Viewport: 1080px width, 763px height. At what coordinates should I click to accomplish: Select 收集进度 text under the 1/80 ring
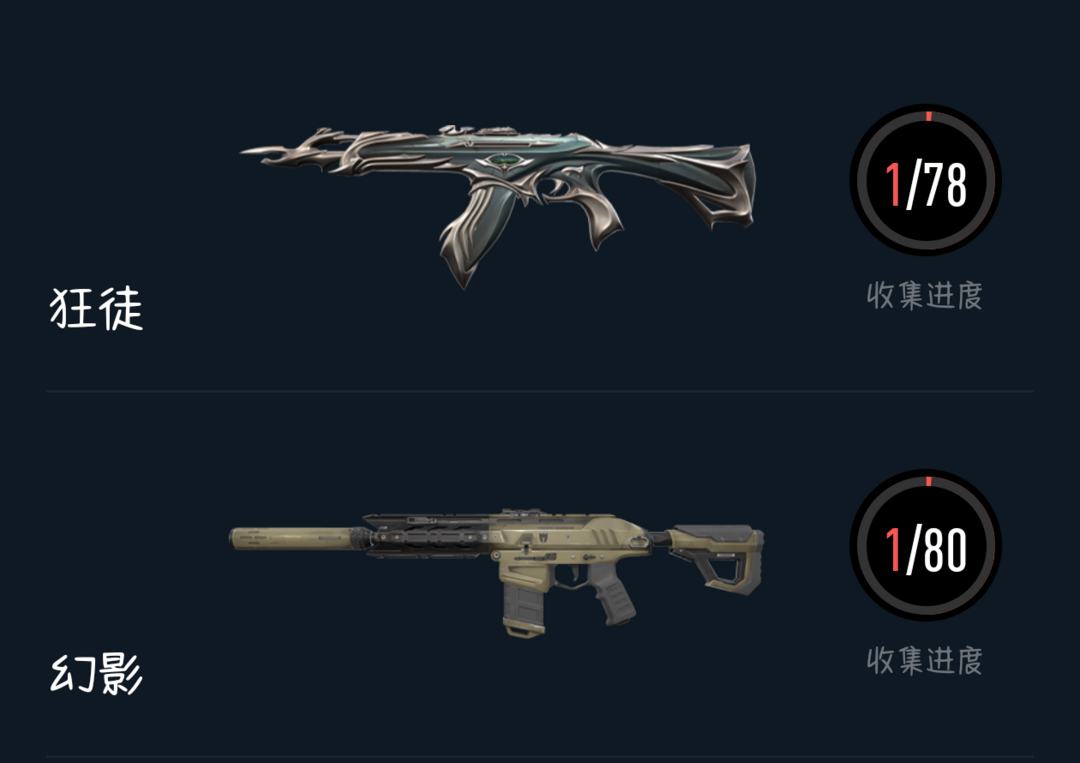[x=924, y=660]
